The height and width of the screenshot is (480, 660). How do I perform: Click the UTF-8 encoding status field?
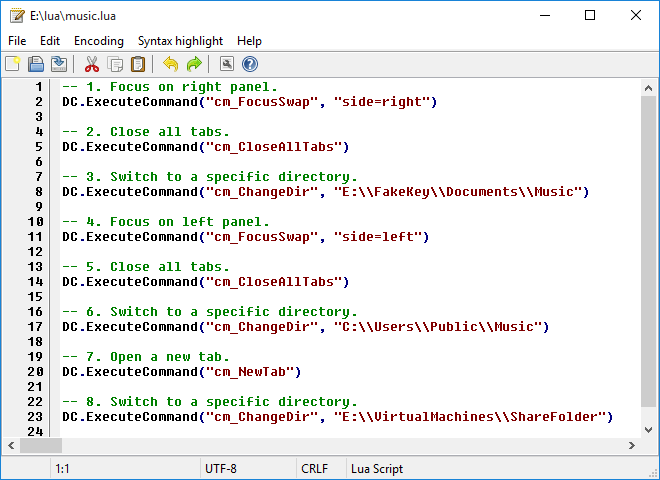tap(221, 468)
